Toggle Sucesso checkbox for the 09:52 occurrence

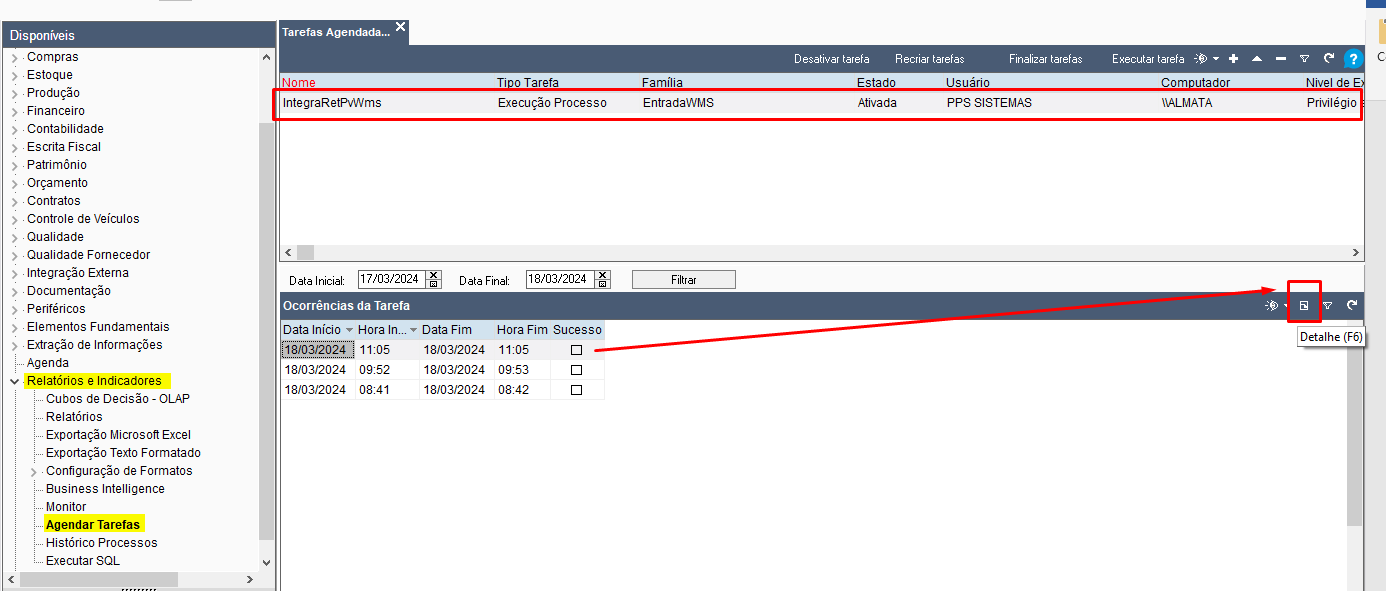pyautogui.click(x=576, y=370)
